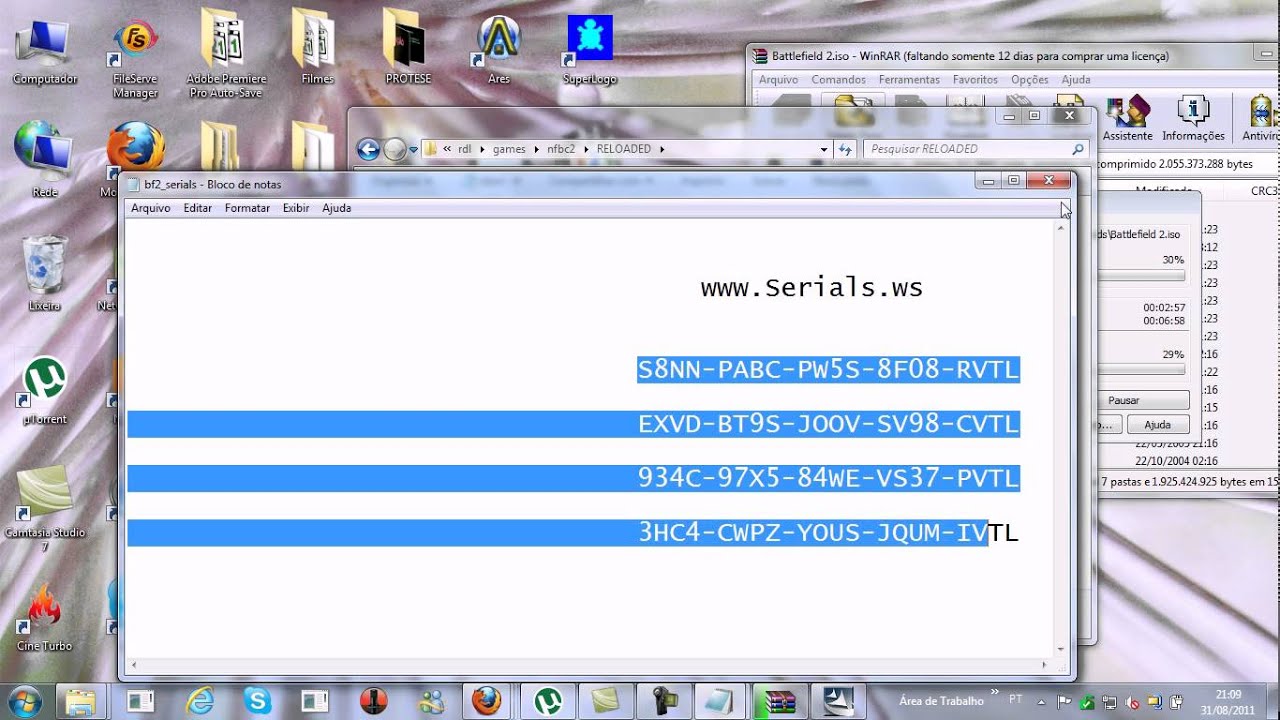Click the rdl breadcrumb in Explorer
The width and height of the screenshot is (1280, 720).
point(465,149)
